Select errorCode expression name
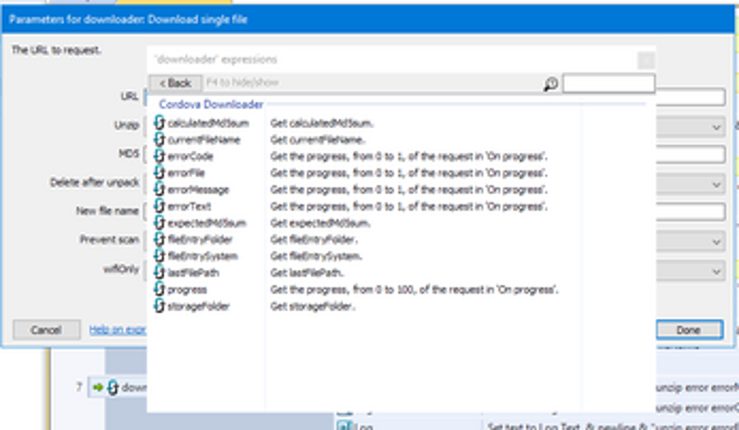Screen dimensions: 739x430 (190, 157)
